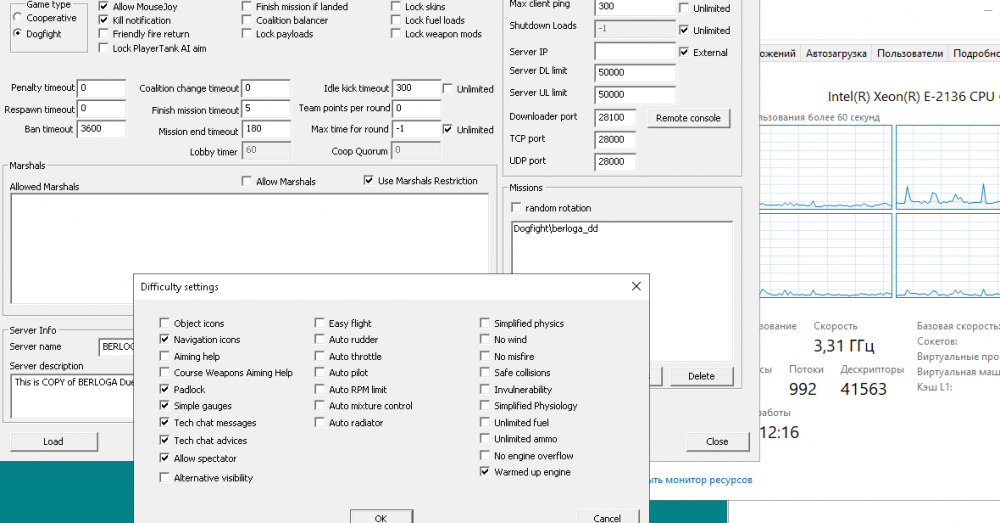The height and width of the screenshot is (523, 1000).
Task: Enable Alternative visibility
Action: [x=165, y=477]
